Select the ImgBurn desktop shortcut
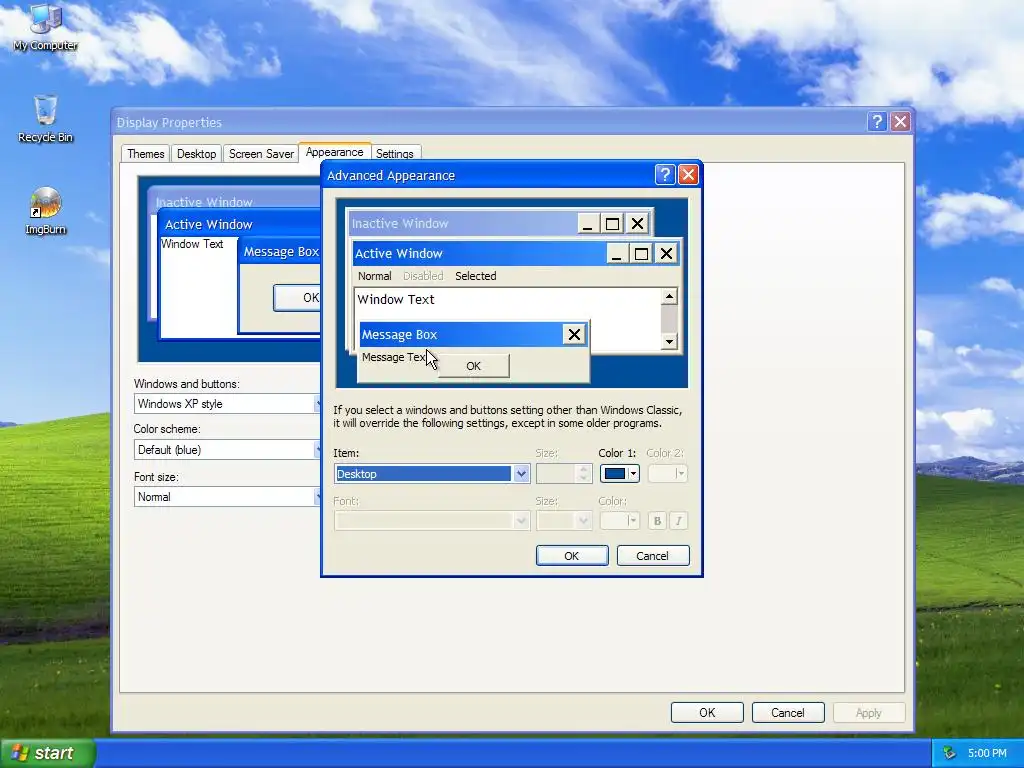This screenshot has width=1024, height=768. pos(45,211)
